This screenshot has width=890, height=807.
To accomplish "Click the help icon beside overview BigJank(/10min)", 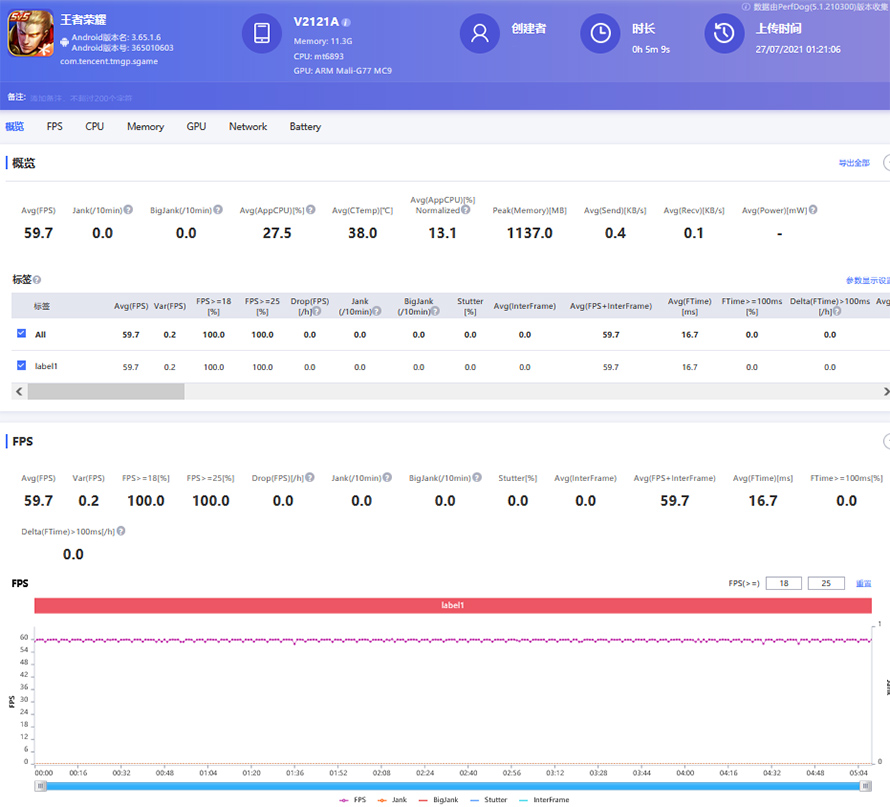I will pos(218,210).
